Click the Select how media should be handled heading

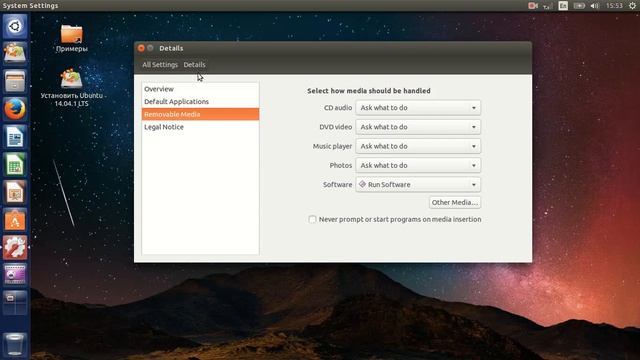[x=369, y=91]
